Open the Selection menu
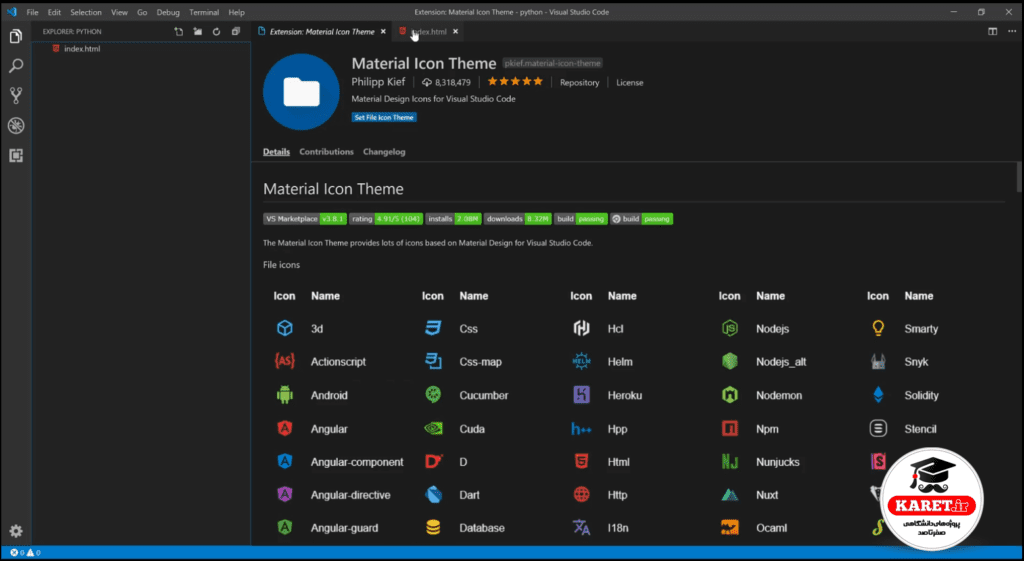Viewport: 1024px width, 561px height. (x=86, y=12)
